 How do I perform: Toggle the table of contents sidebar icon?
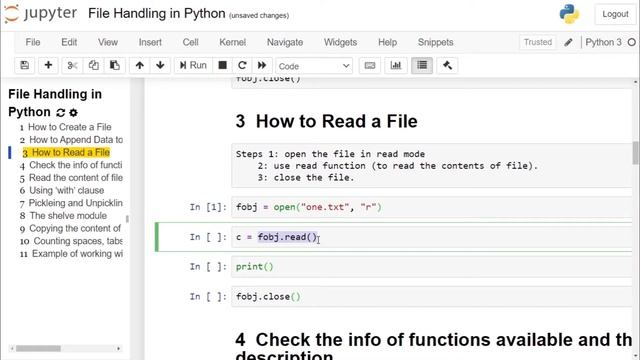[422, 65]
